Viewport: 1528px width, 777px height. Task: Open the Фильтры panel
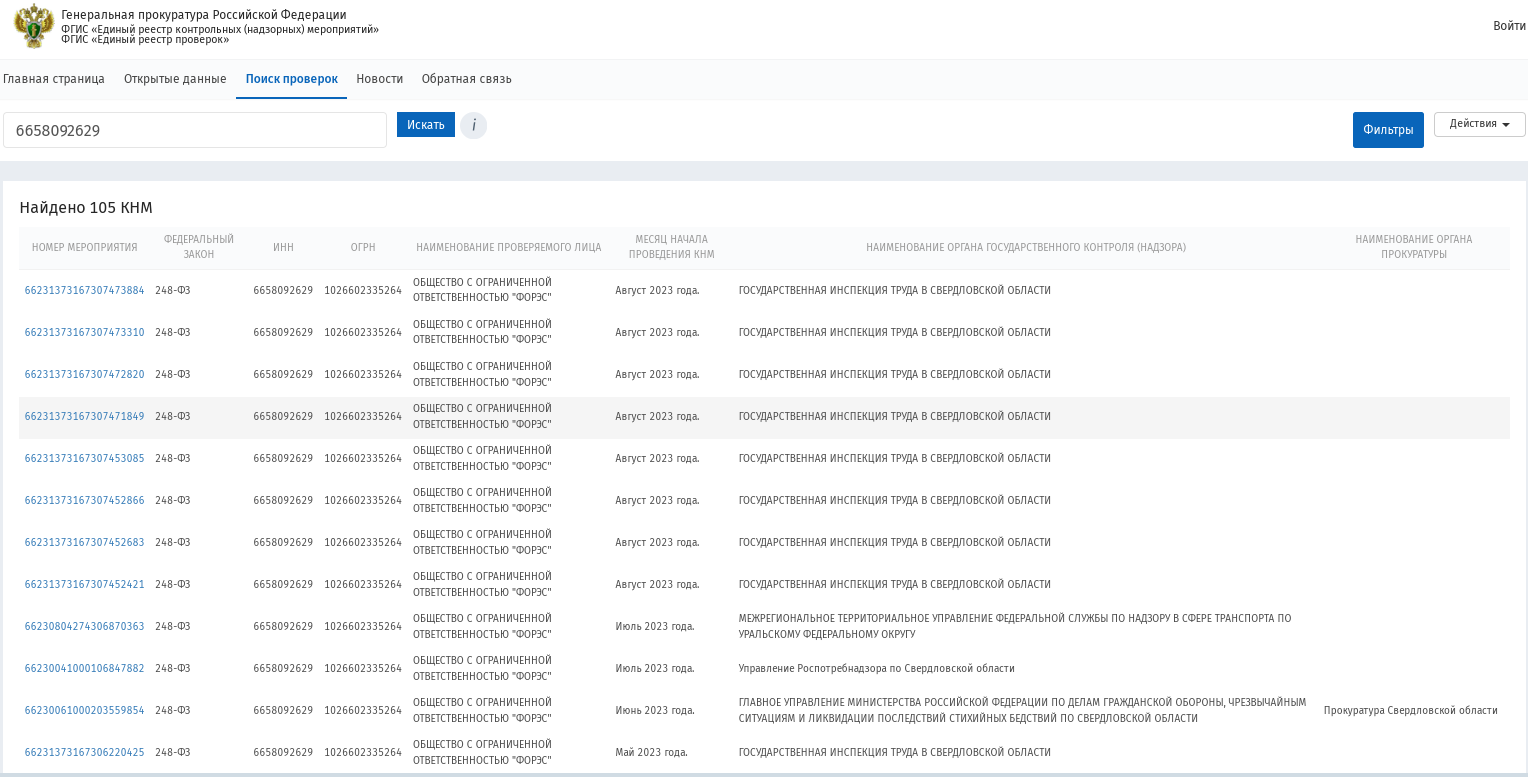point(1388,130)
